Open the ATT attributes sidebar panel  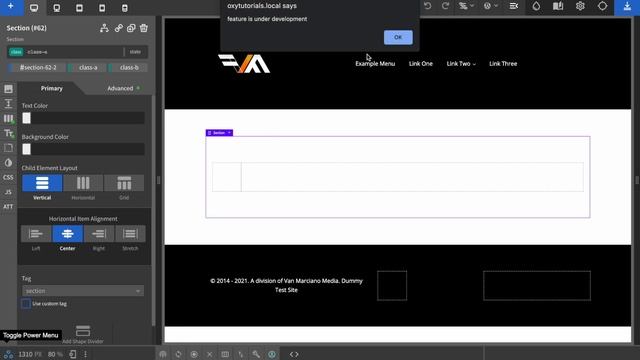coord(8,207)
